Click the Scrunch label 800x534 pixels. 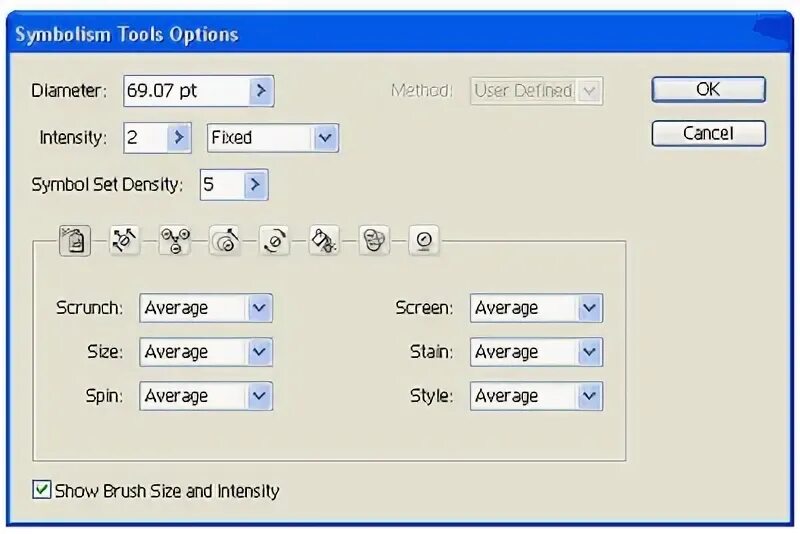89,308
